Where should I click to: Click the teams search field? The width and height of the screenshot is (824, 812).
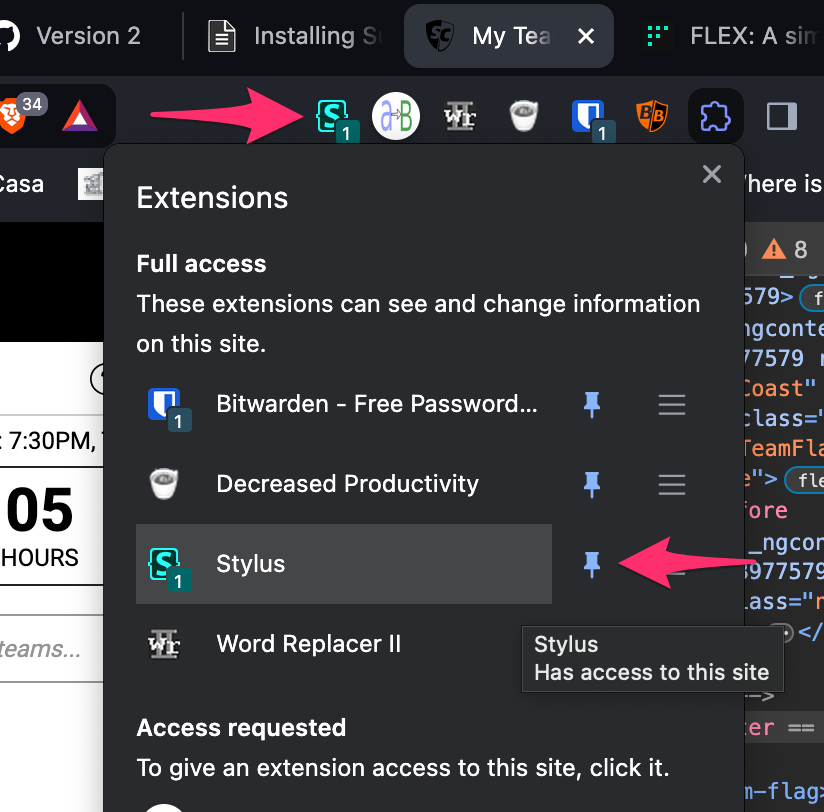pos(52,649)
